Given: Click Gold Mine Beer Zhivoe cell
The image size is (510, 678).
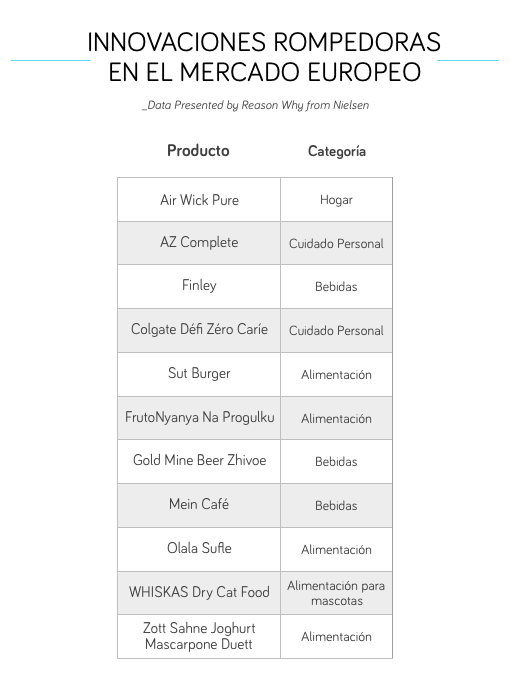Looking at the screenshot, I should click(199, 461).
